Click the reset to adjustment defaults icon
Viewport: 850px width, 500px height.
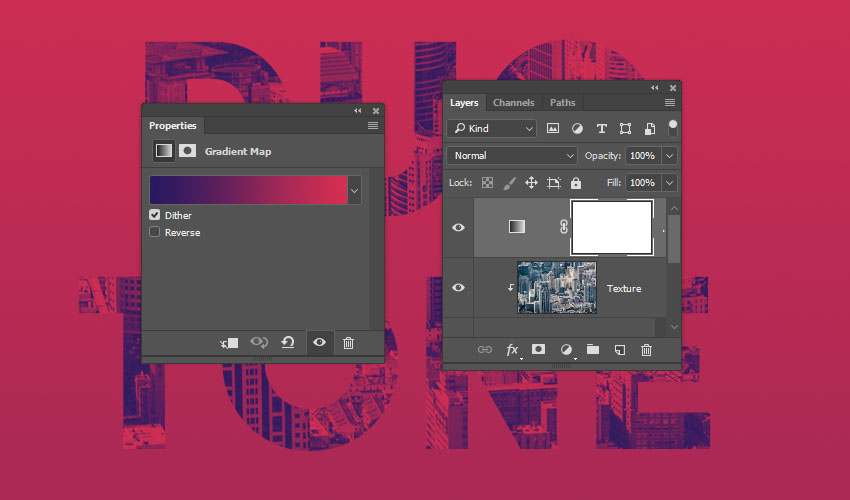pyautogui.click(x=288, y=343)
